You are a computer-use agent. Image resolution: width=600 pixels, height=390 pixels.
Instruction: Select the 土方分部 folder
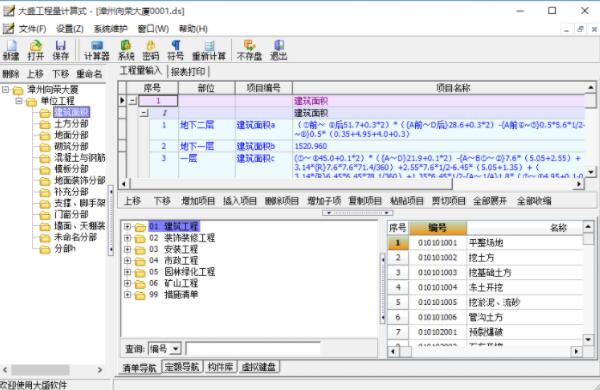tap(71, 124)
